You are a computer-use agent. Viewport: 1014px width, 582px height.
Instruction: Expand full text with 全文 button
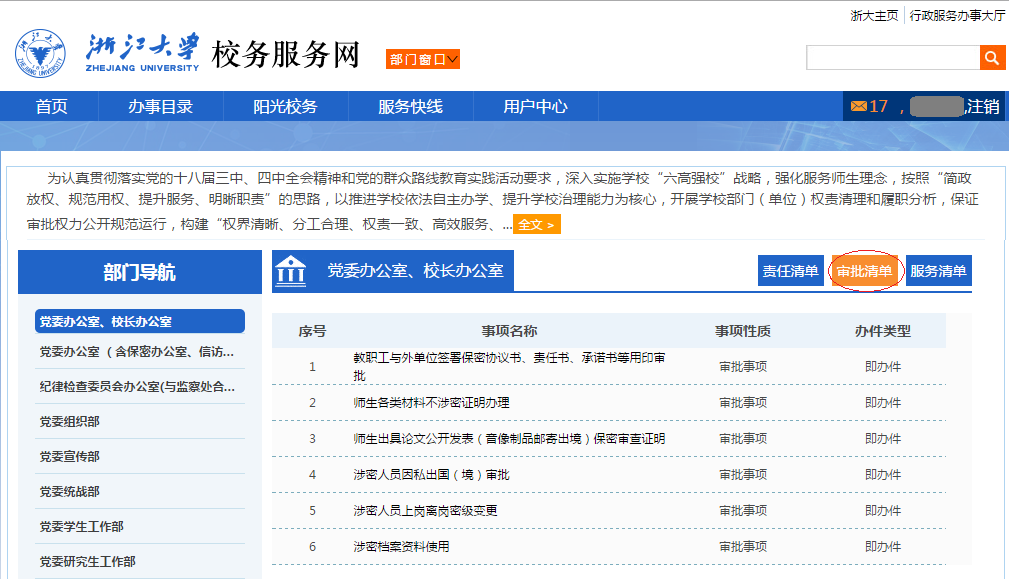(x=536, y=225)
